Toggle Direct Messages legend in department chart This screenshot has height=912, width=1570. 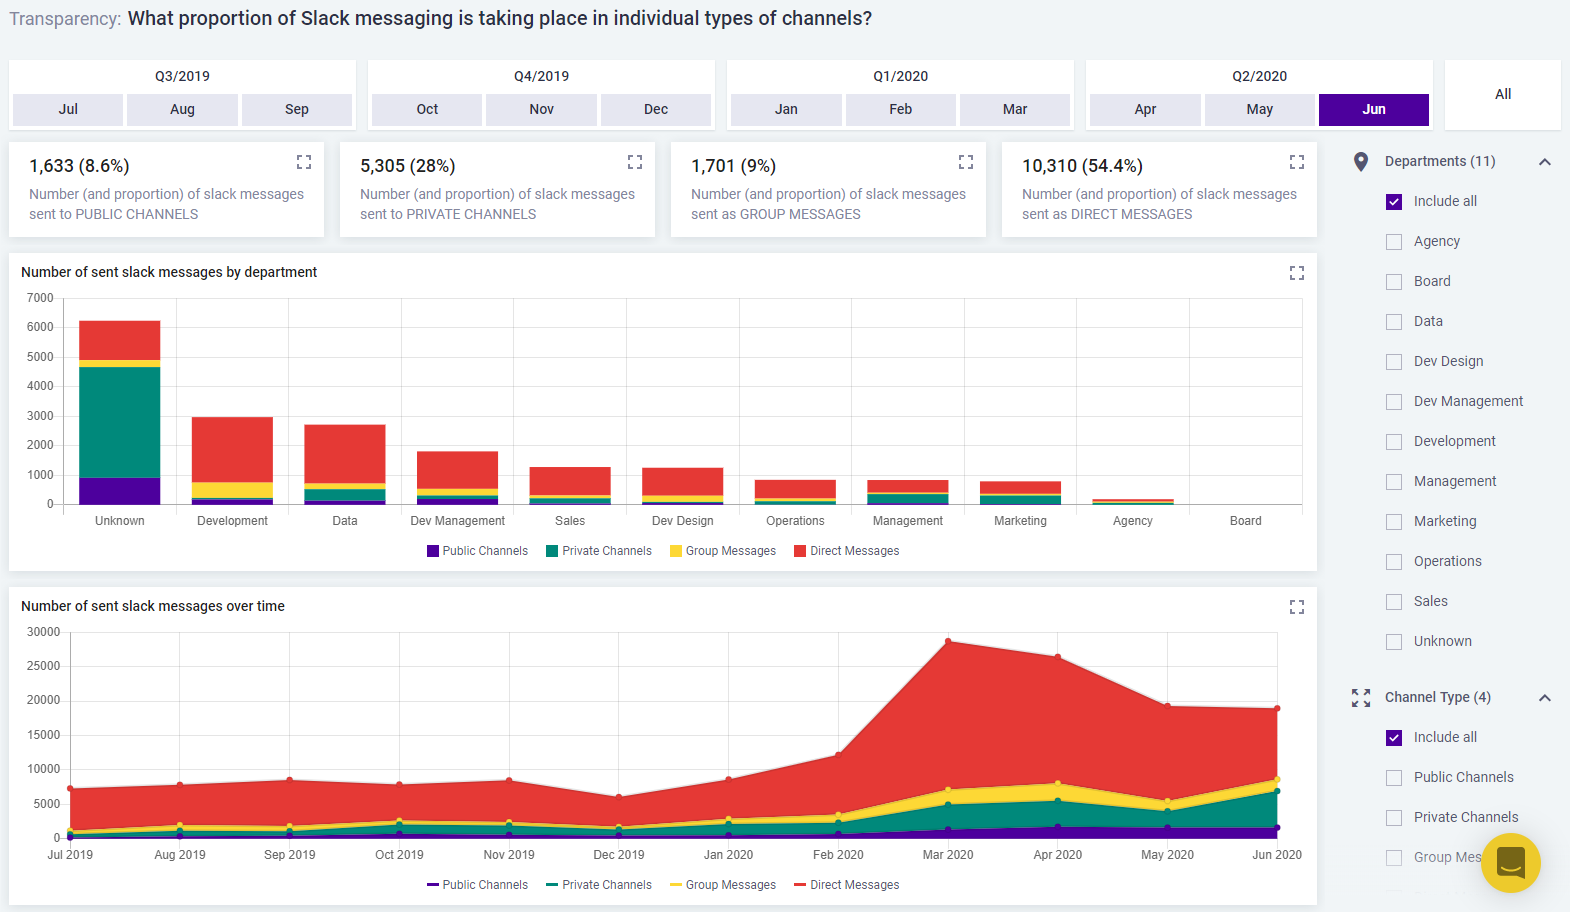point(847,551)
